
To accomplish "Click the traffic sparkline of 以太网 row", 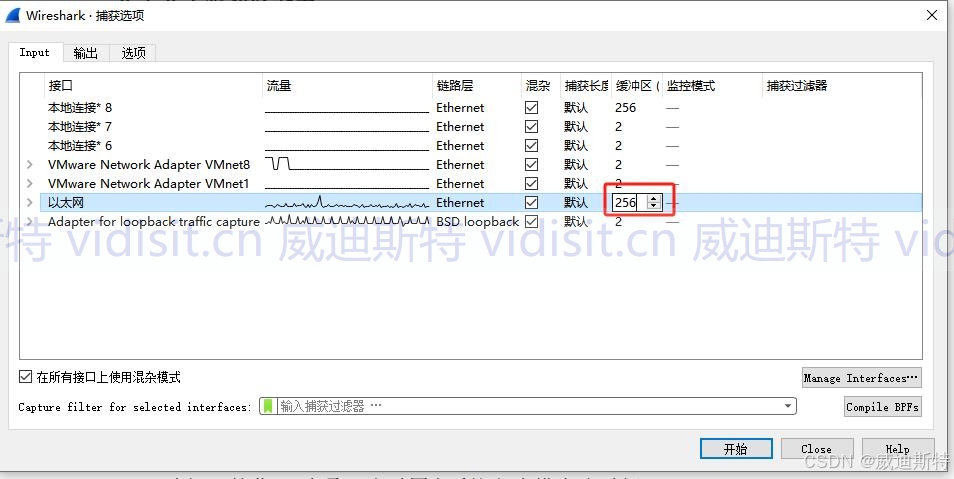I will coord(347,203).
